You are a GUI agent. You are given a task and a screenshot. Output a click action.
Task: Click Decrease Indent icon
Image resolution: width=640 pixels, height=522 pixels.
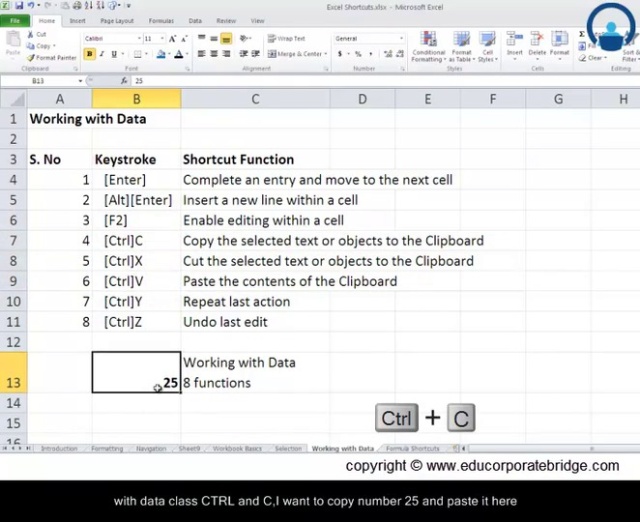[244, 54]
